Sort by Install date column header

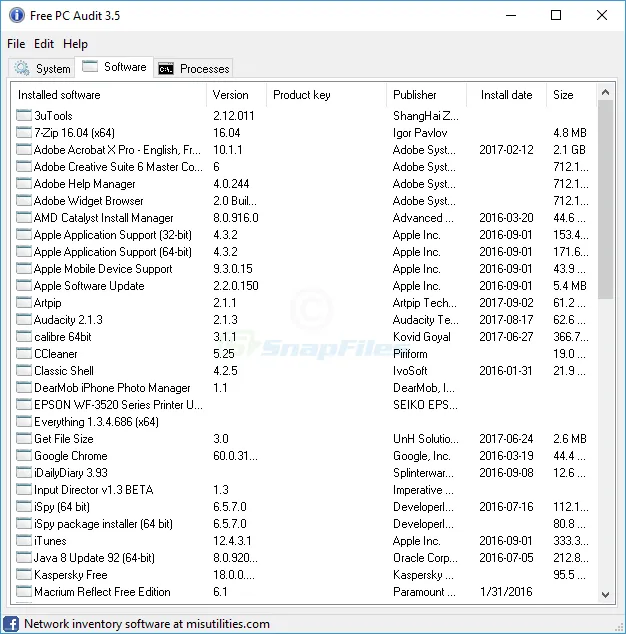[506, 95]
